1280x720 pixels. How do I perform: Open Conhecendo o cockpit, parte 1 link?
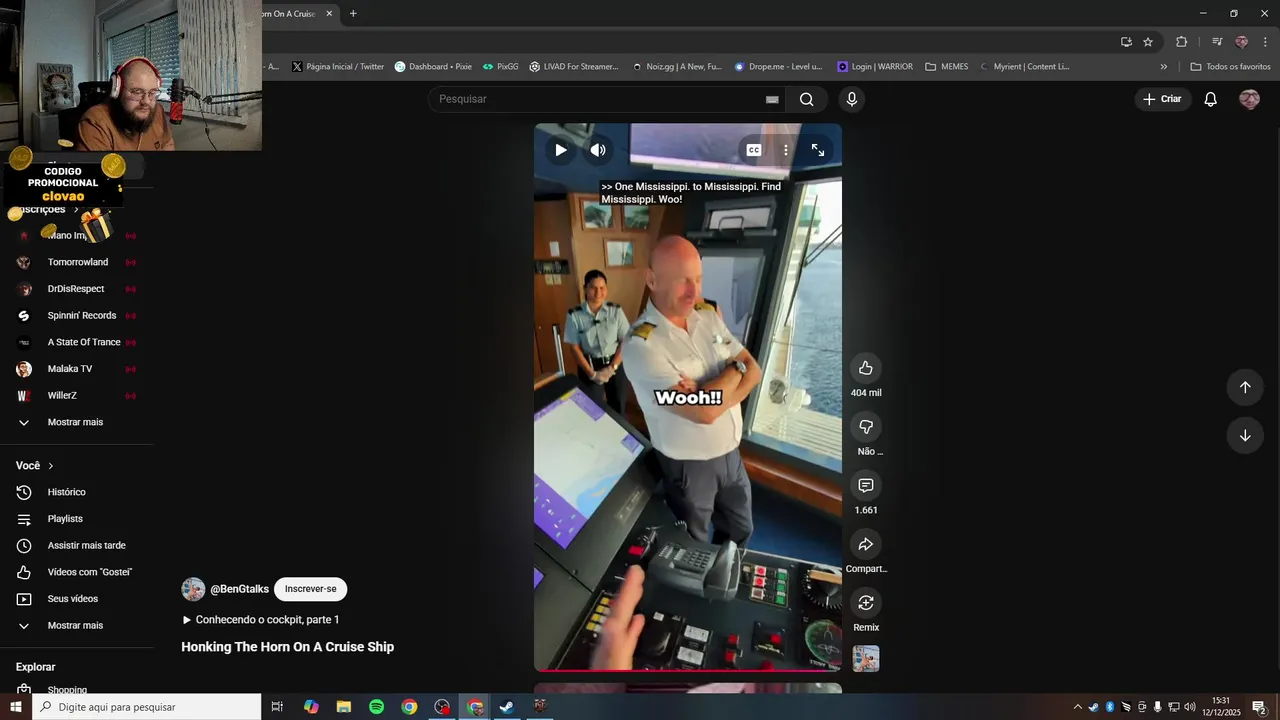[260, 620]
